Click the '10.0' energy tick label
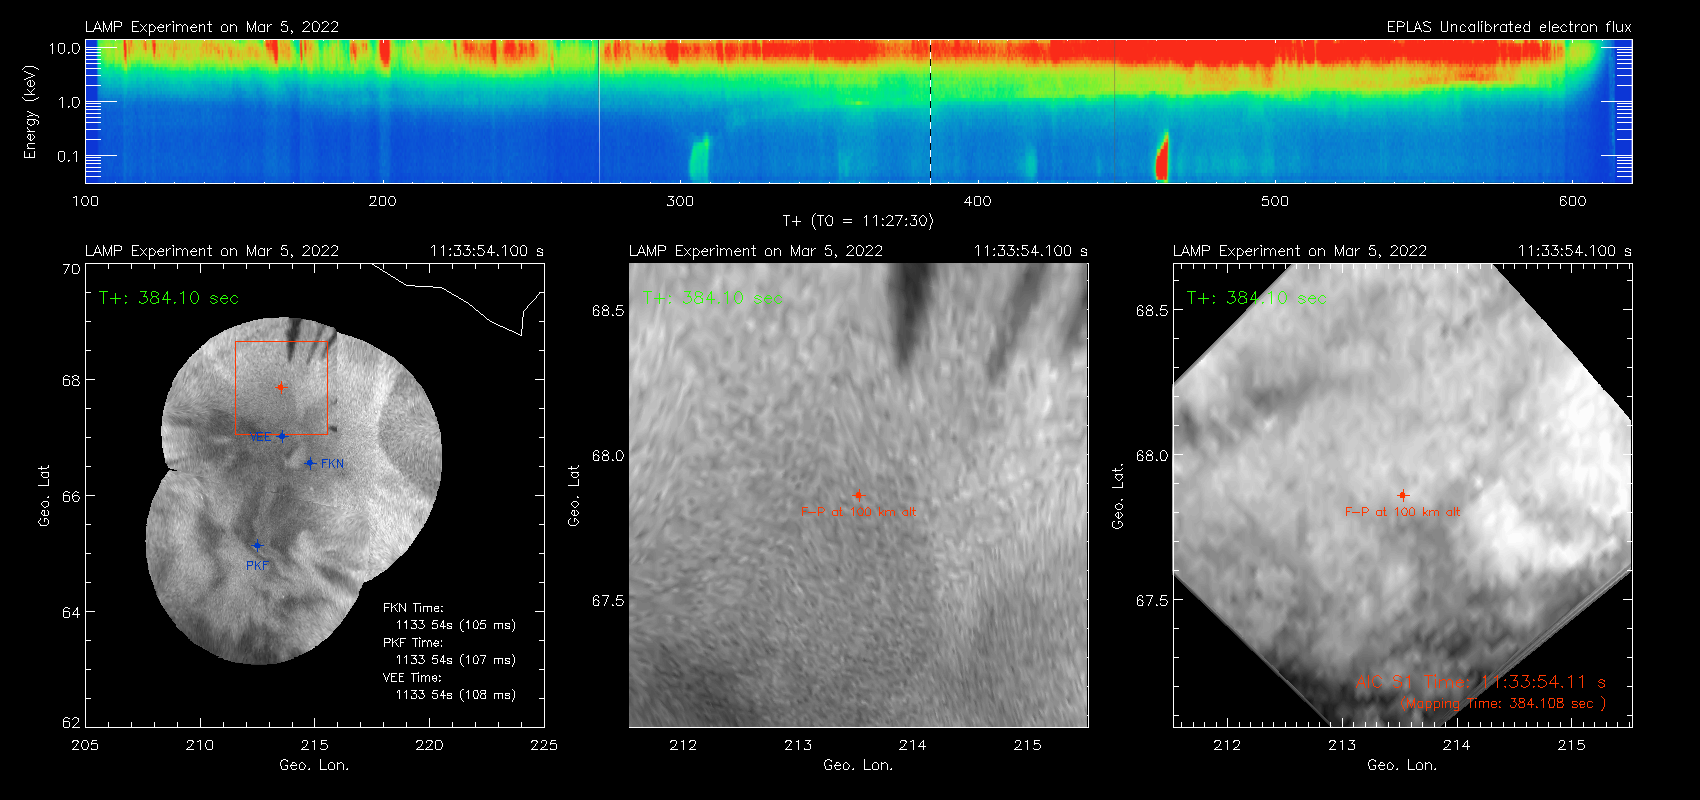The image size is (1700, 800). pyautogui.click(x=65, y=48)
